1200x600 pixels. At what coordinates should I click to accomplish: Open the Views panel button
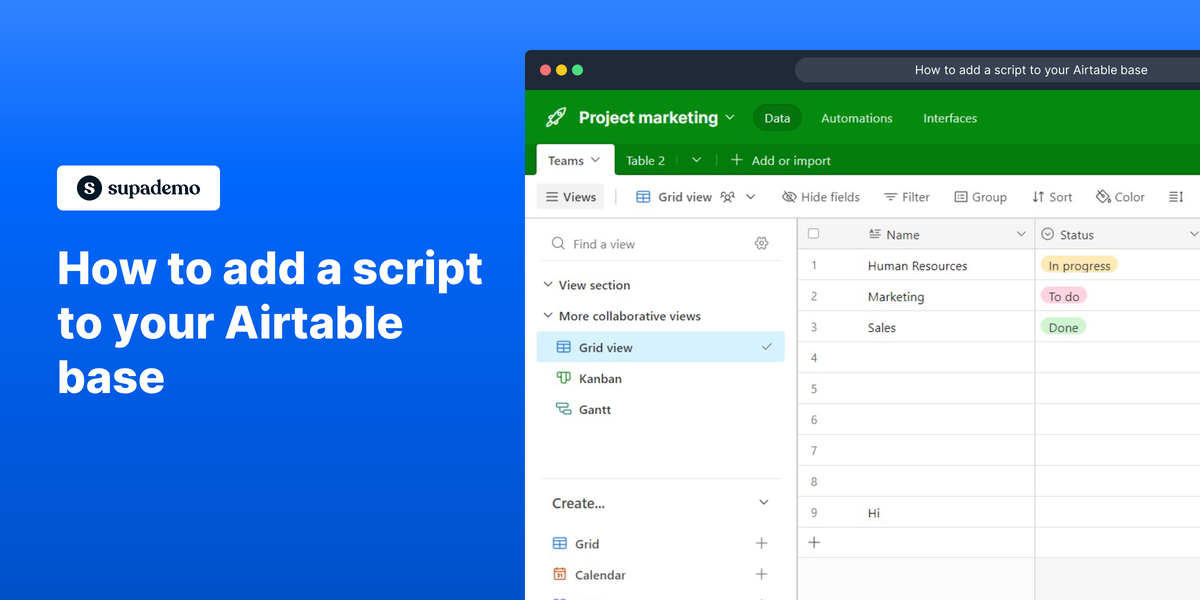pyautogui.click(x=570, y=197)
